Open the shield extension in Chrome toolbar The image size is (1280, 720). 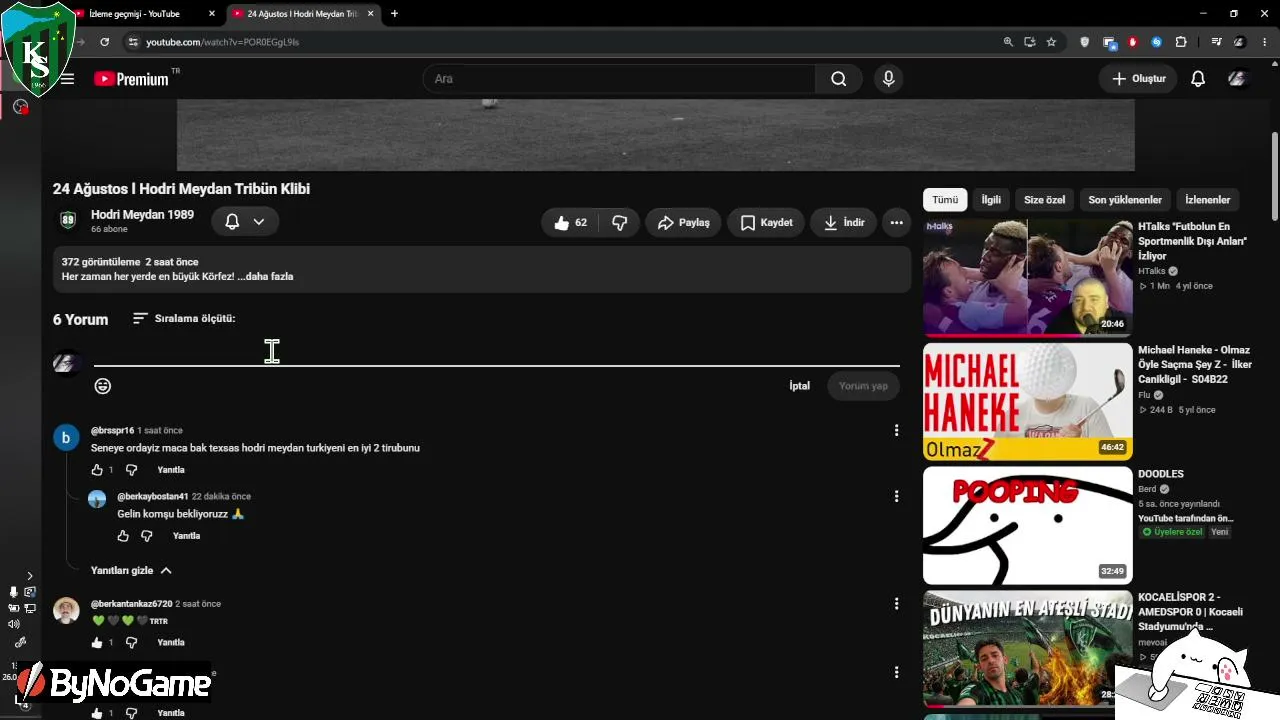pos(1085,42)
